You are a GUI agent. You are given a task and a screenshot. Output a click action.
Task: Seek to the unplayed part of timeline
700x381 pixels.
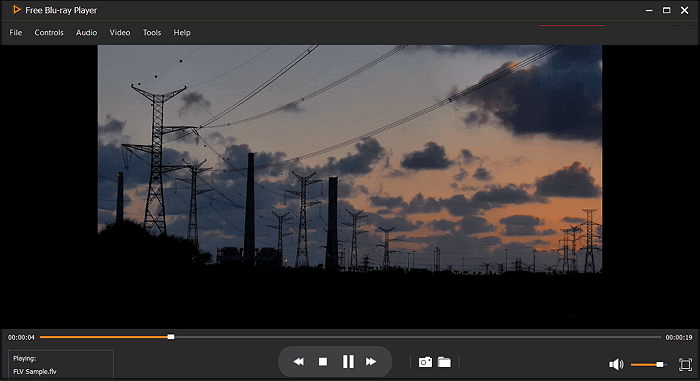click(x=417, y=337)
